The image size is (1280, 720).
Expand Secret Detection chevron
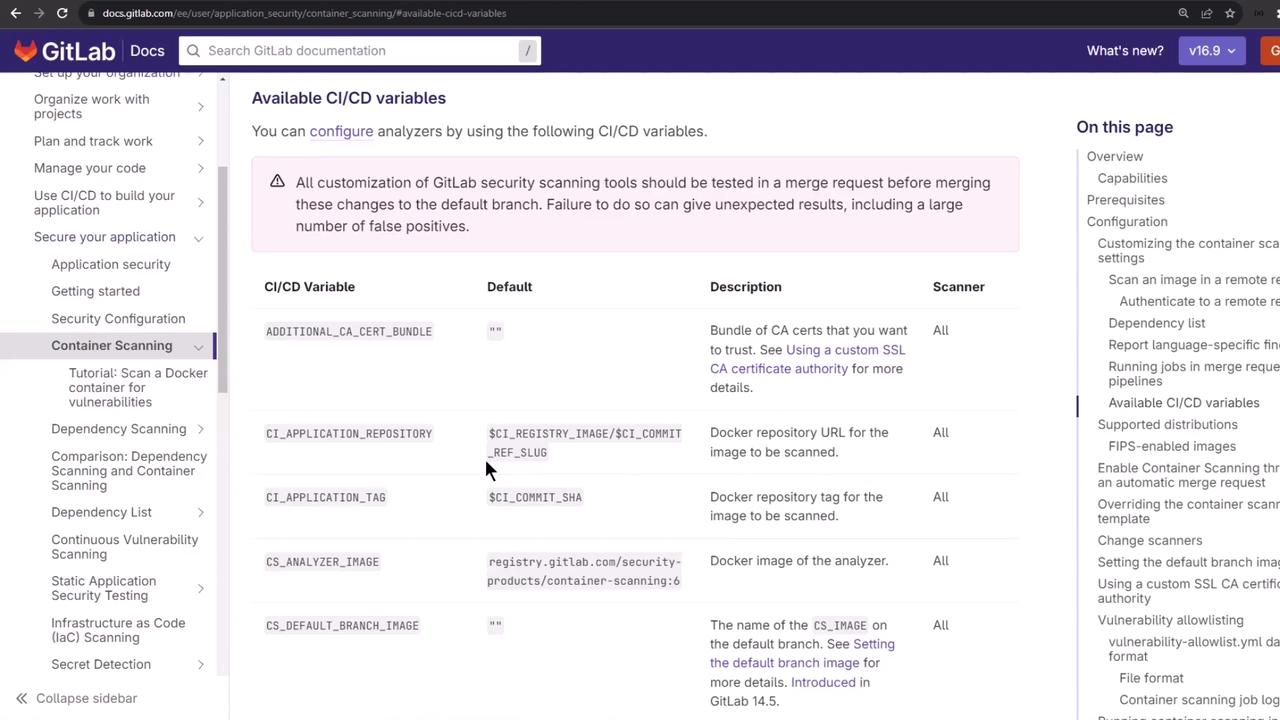point(200,664)
